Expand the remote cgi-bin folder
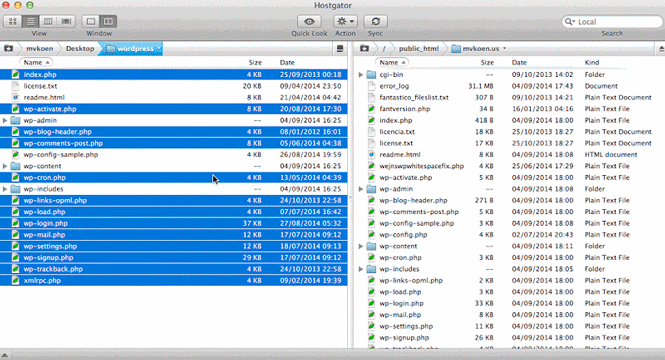Screen dimensions: 665x360 click(x=360, y=75)
